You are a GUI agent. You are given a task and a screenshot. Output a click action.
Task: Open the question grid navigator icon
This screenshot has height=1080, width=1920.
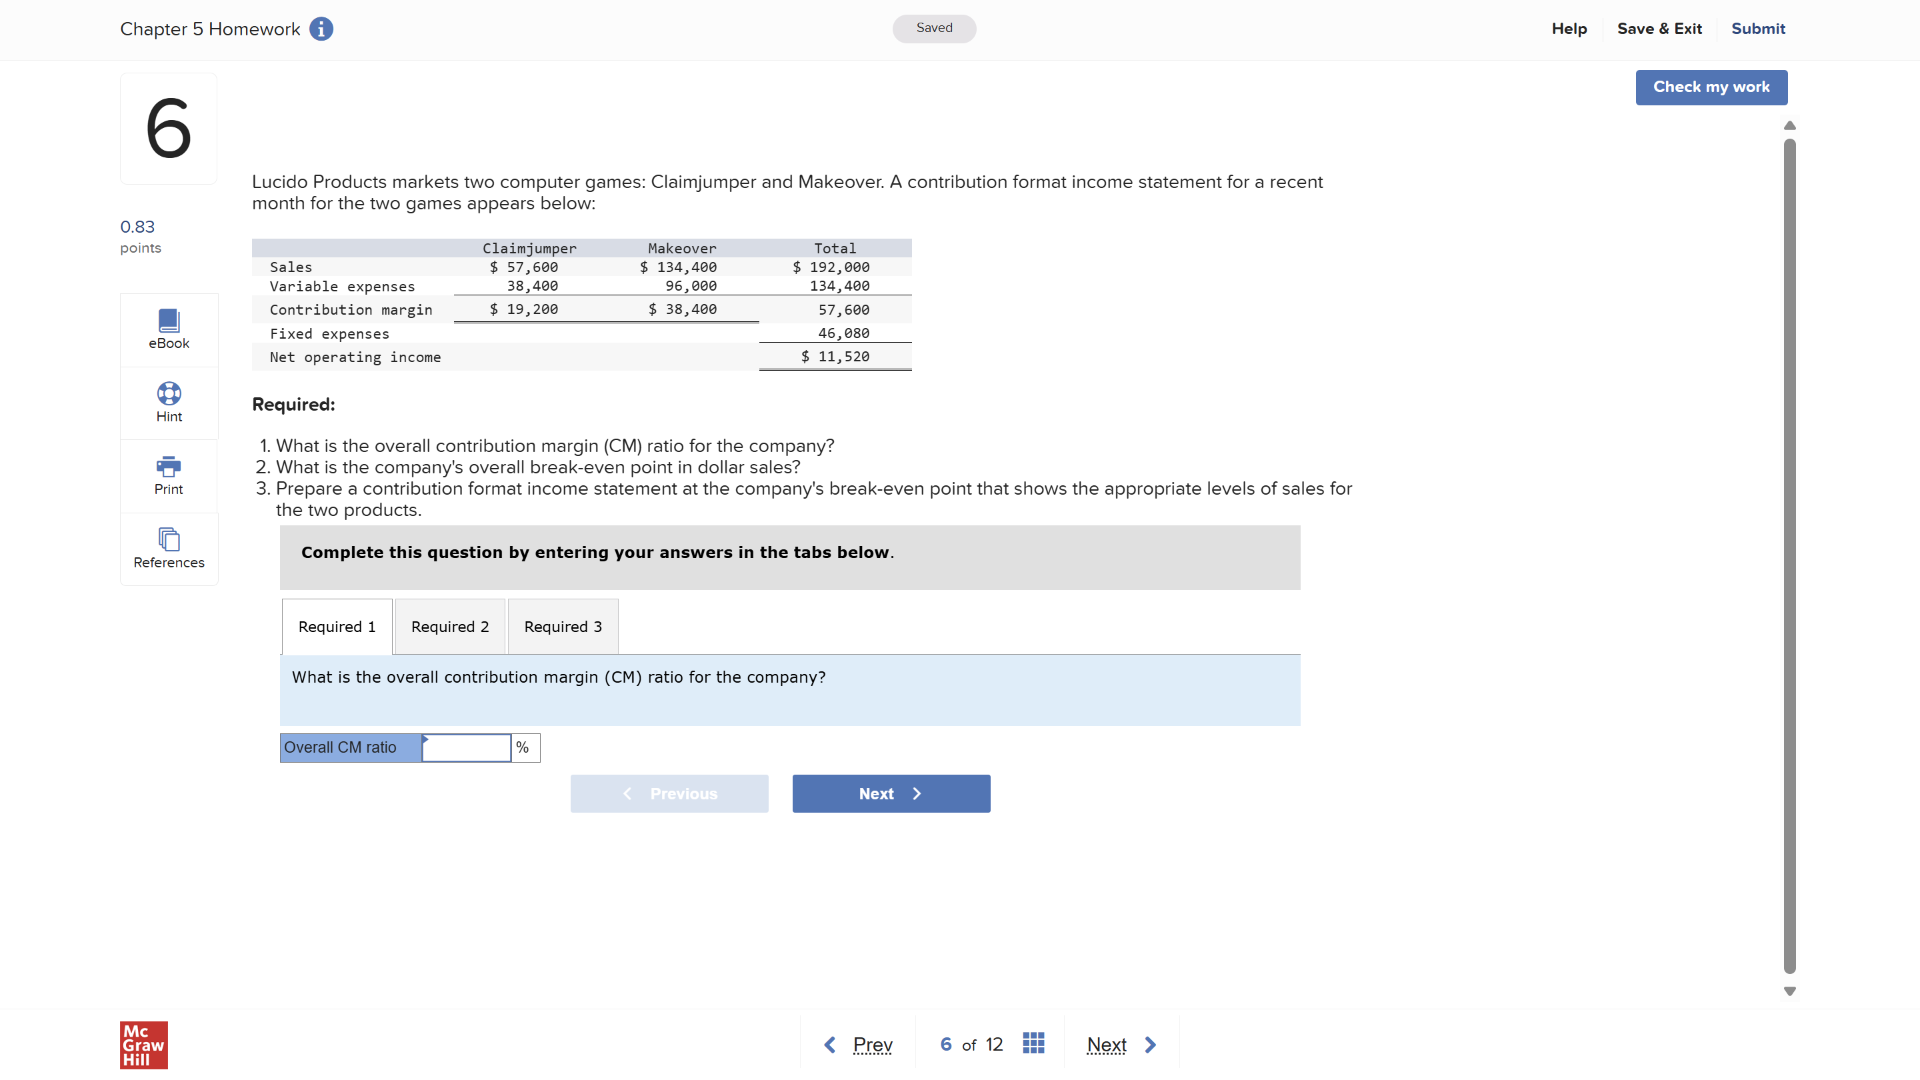point(1034,1043)
